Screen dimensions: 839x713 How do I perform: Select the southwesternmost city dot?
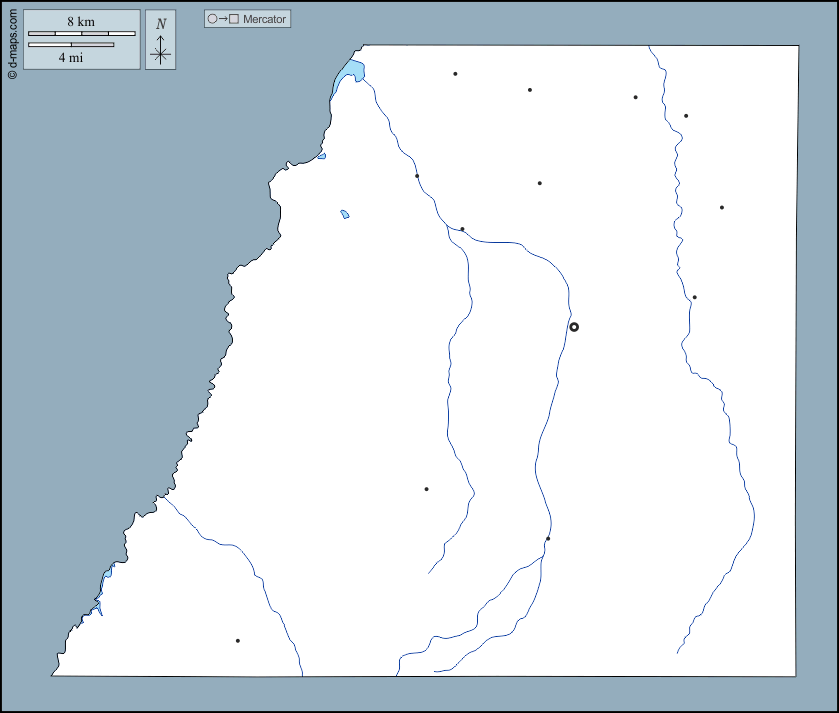(x=237, y=640)
